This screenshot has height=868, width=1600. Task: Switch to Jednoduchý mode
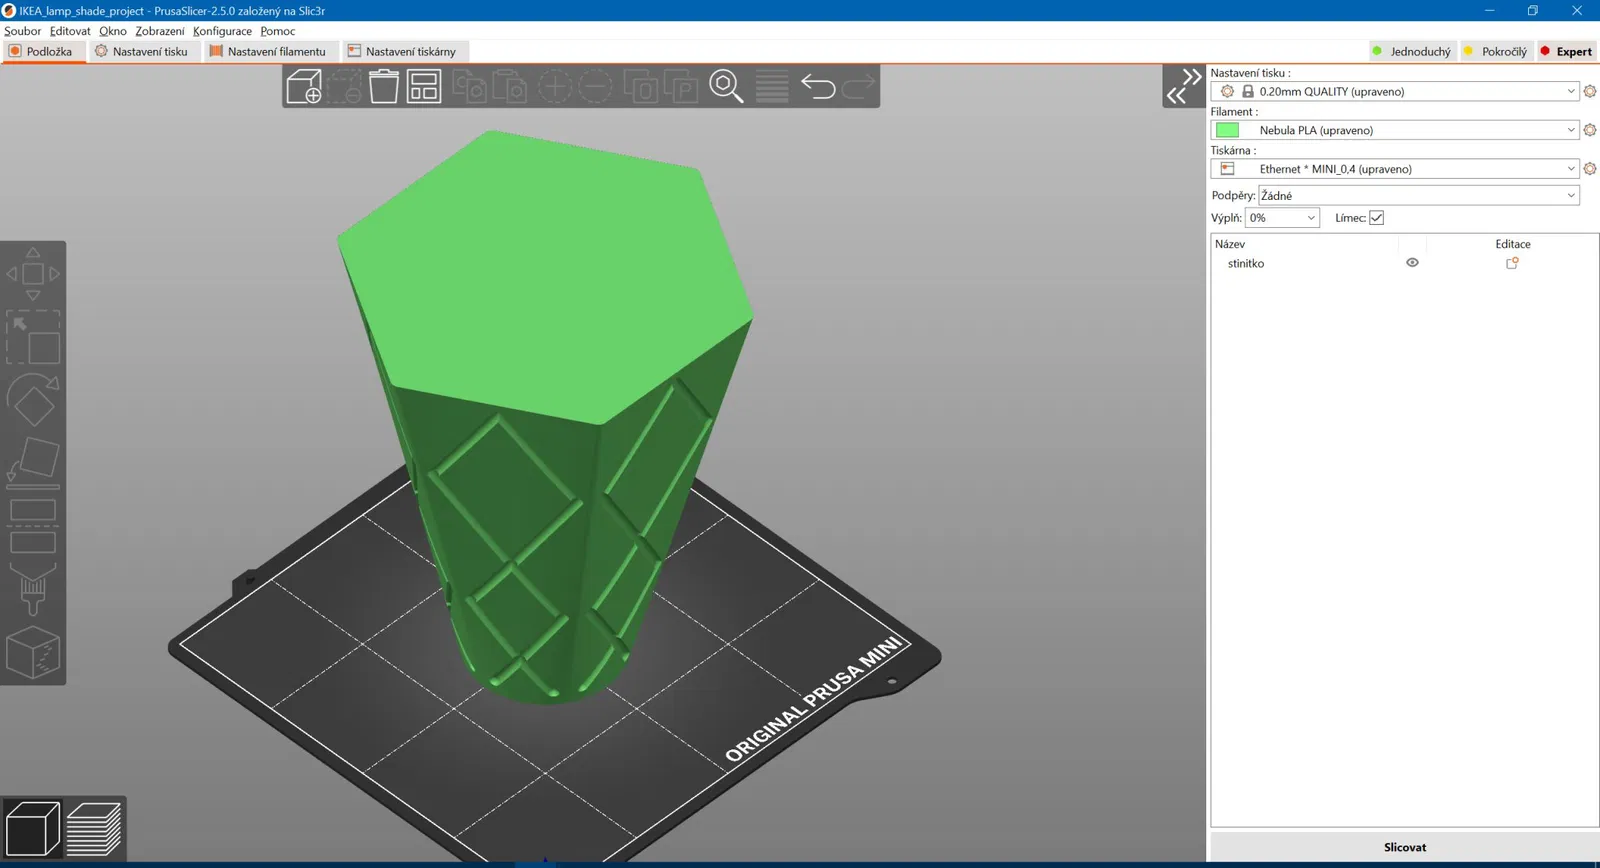[x=1411, y=52]
